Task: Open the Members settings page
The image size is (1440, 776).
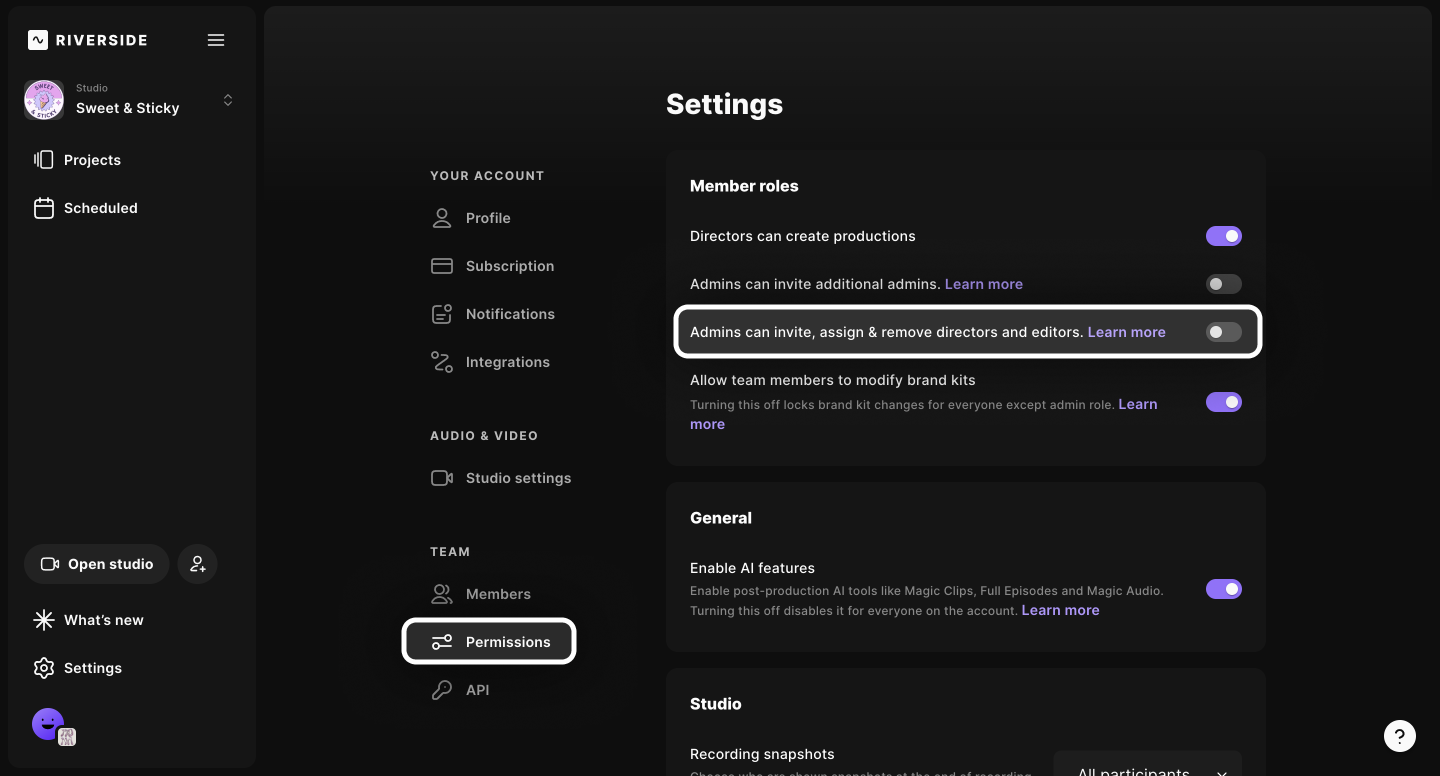Action: pos(497,594)
